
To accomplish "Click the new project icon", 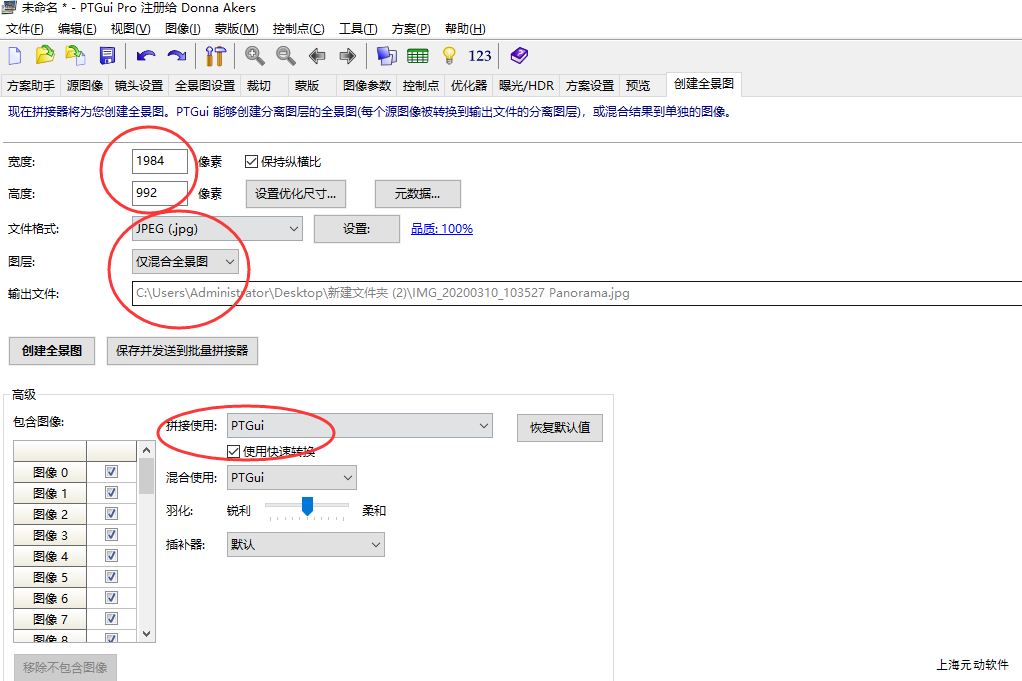I will (15, 56).
